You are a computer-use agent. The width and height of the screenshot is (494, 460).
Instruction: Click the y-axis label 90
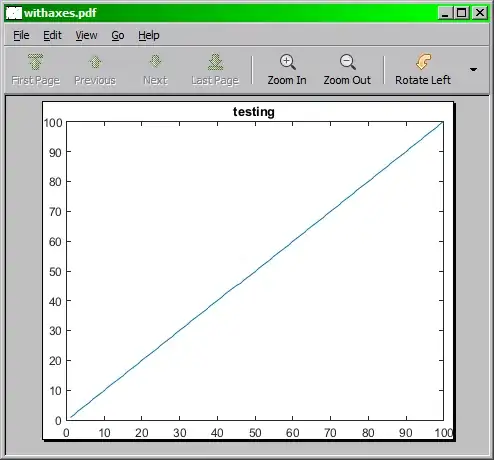pos(55,153)
